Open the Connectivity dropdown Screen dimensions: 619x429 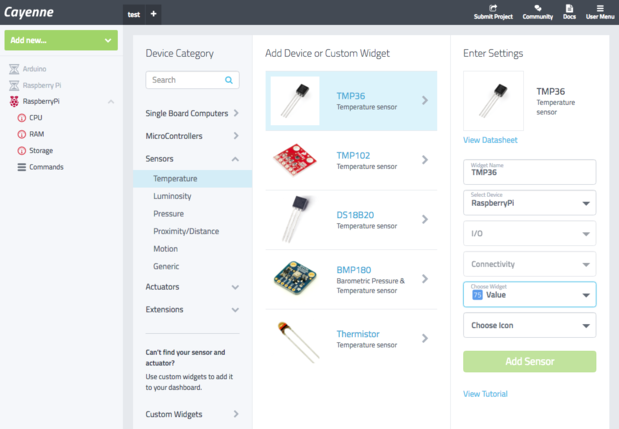tap(529, 264)
